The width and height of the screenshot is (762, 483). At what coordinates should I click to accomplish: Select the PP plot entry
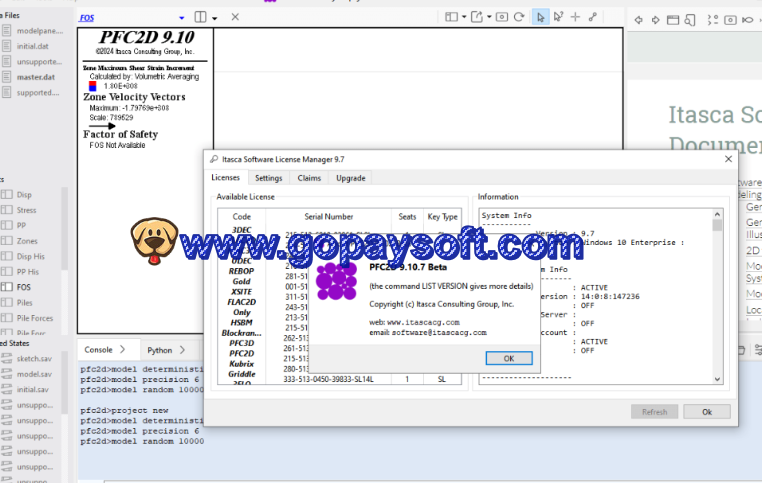coord(21,225)
